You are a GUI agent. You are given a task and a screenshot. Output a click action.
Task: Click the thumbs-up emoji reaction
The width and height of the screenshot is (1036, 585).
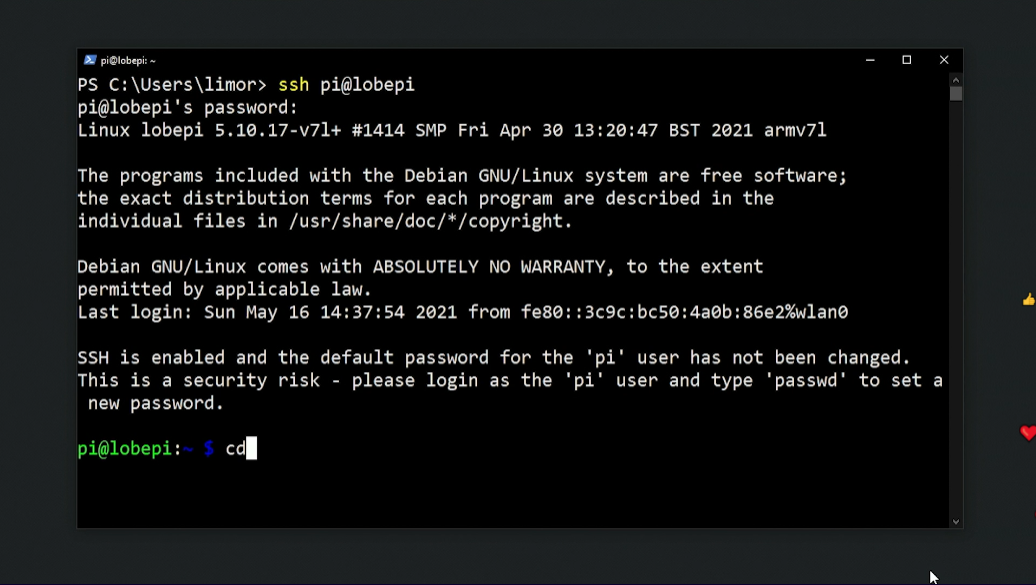point(1028,300)
